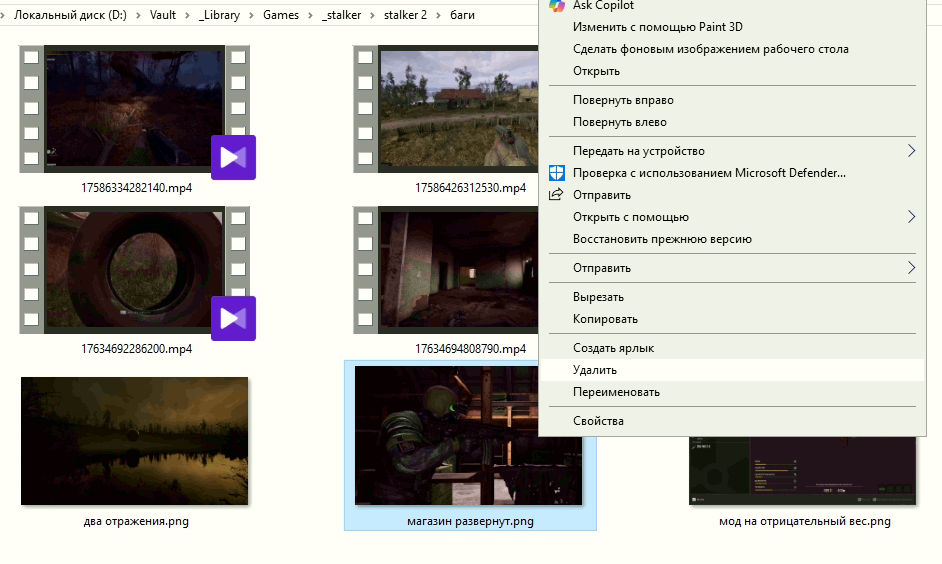The image size is (942, 564).
Task: Open Свойства from the context menu
Action: (732, 421)
